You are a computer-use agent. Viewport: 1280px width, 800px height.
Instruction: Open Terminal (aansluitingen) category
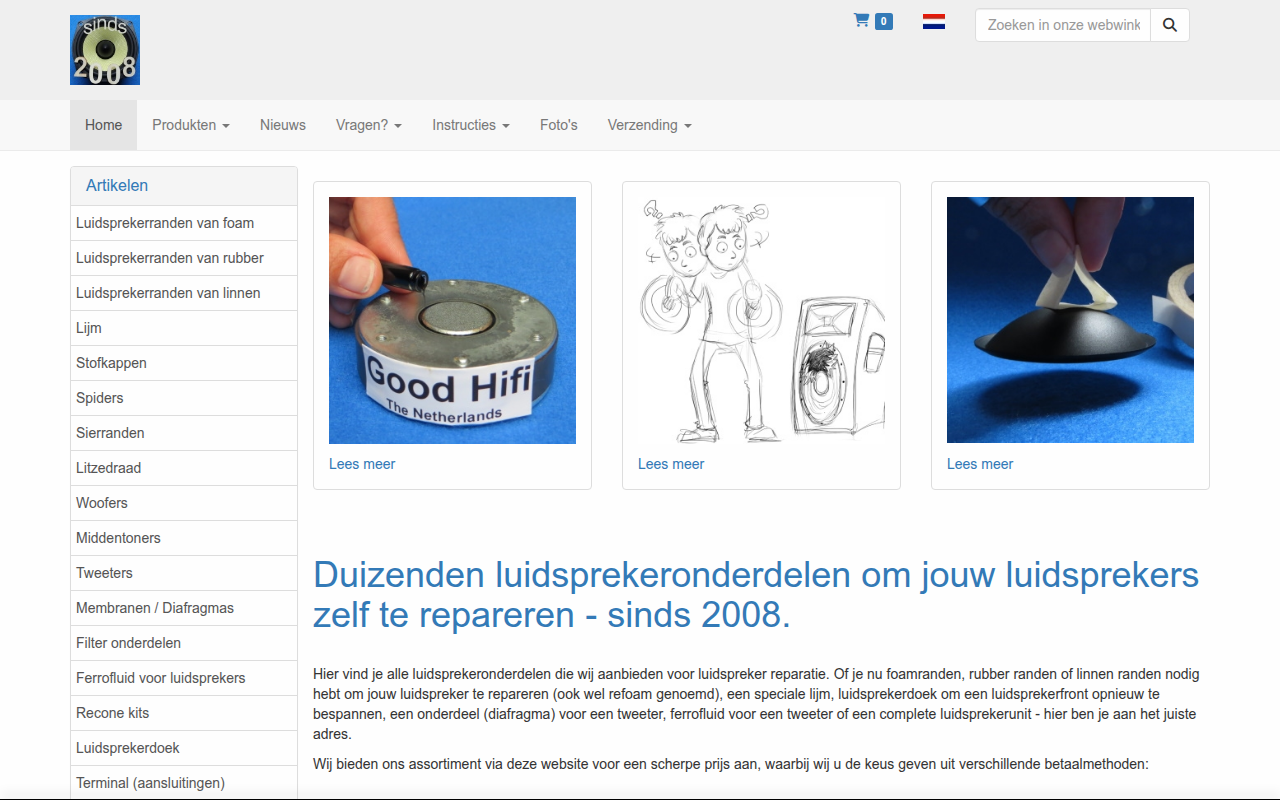[x=184, y=783]
